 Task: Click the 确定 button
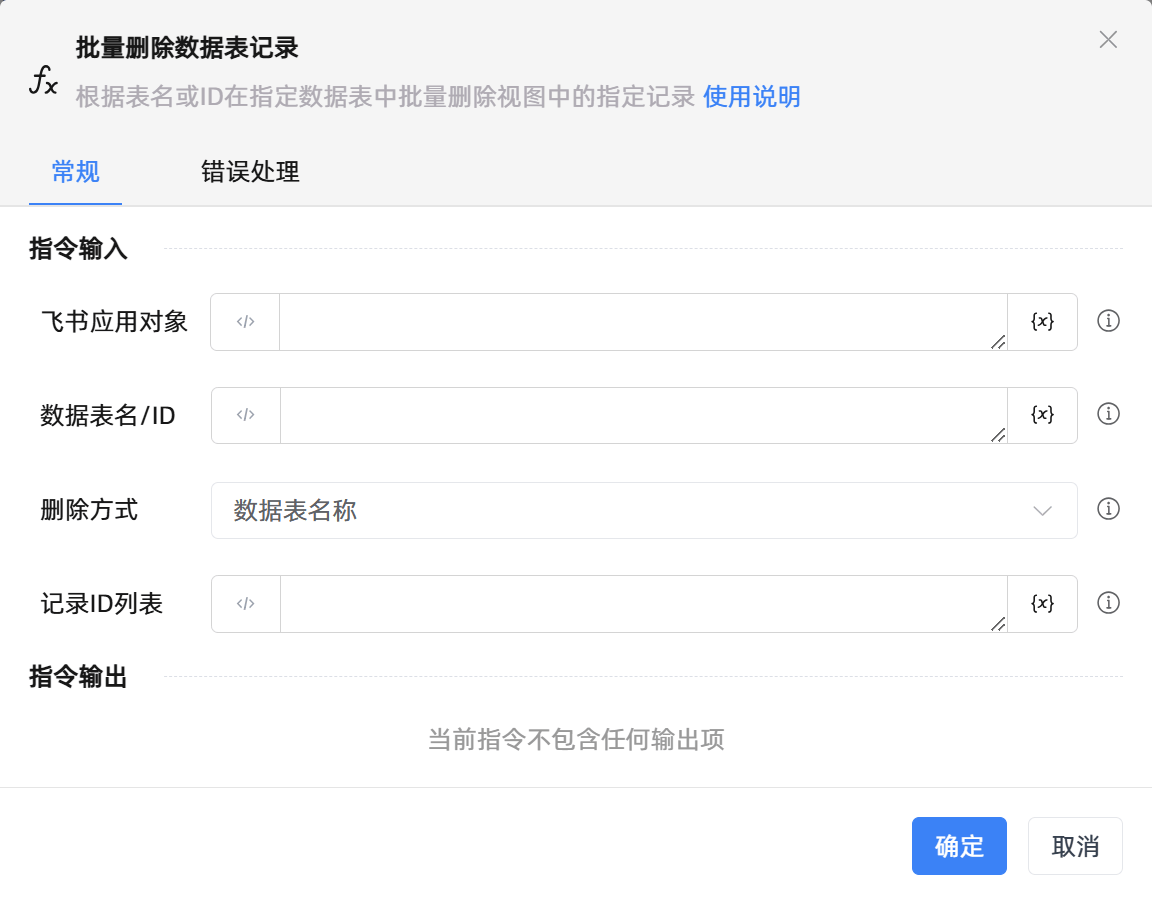pos(958,846)
